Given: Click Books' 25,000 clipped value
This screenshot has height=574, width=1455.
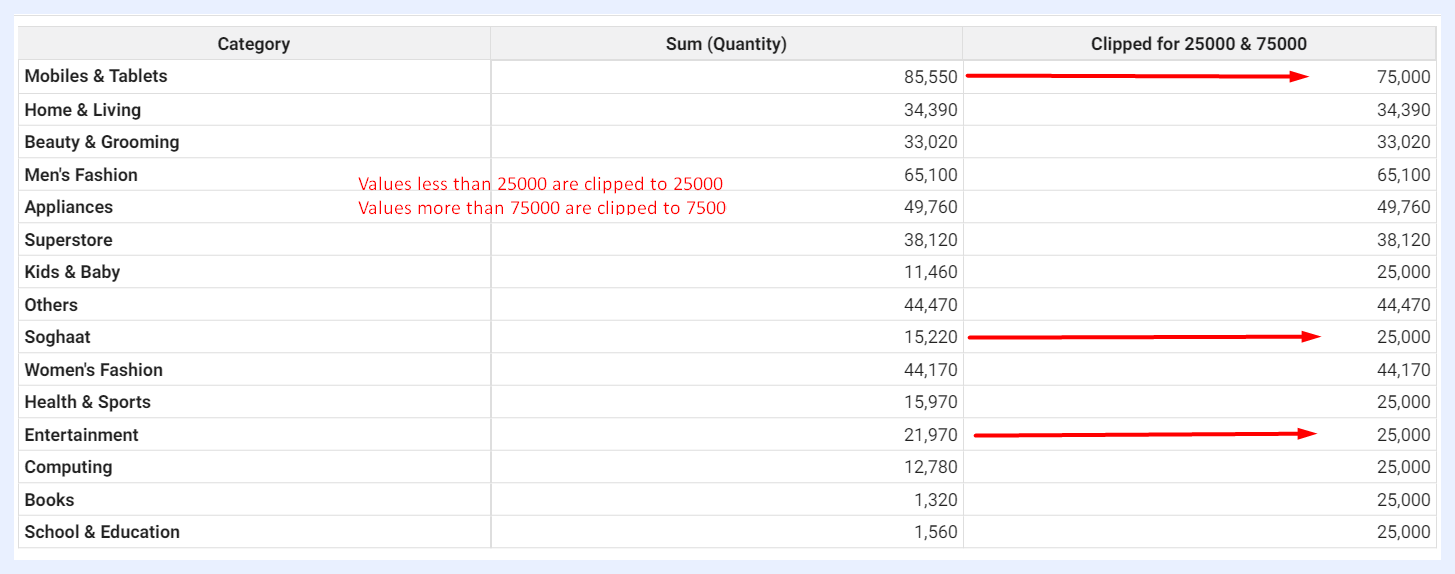Looking at the screenshot, I should pyautogui.click(x=1403, y=500).
